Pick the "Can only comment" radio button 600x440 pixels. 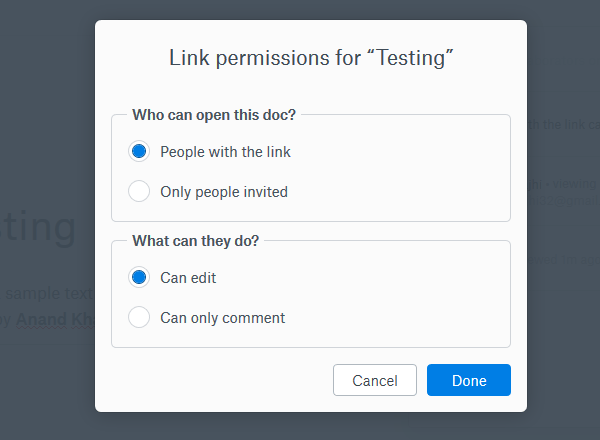point(140,318)
